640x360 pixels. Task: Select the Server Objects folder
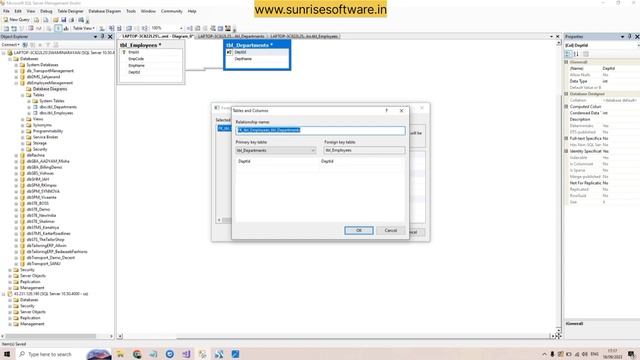click(x=33, y=276)
